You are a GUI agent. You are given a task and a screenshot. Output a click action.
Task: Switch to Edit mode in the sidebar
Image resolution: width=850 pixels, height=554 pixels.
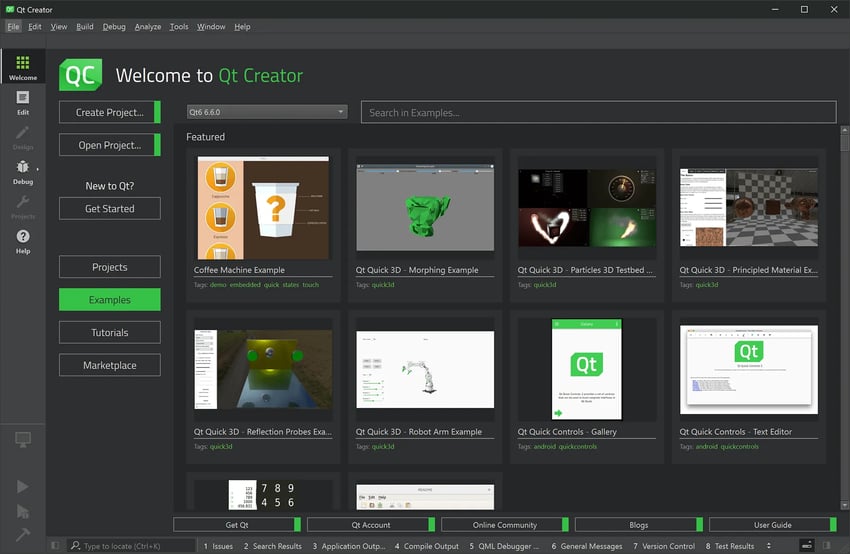tap(22, 102)
